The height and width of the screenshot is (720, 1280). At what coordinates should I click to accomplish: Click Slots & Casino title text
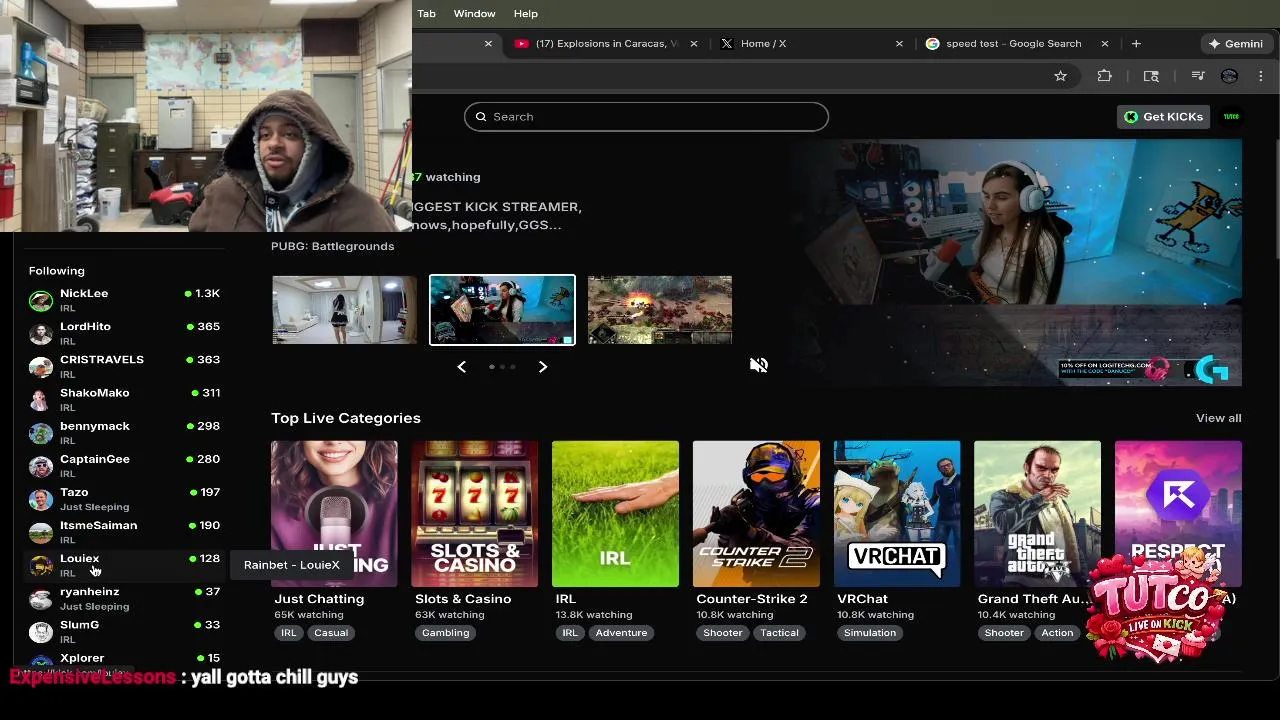pyautogui.click(x=463, y=599)
